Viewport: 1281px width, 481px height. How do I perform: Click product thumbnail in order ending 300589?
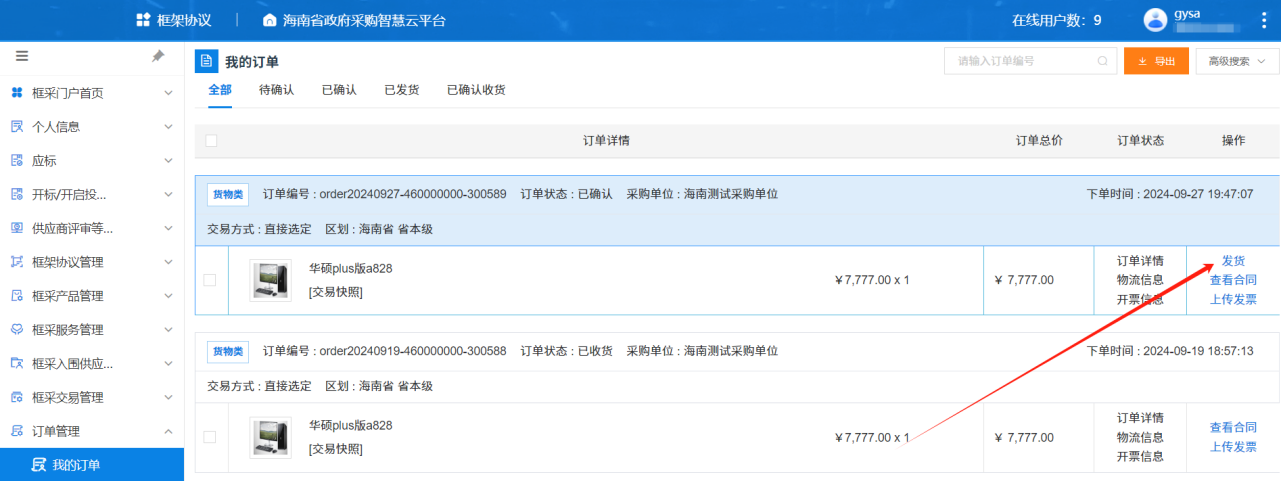[x=271, y=280]
